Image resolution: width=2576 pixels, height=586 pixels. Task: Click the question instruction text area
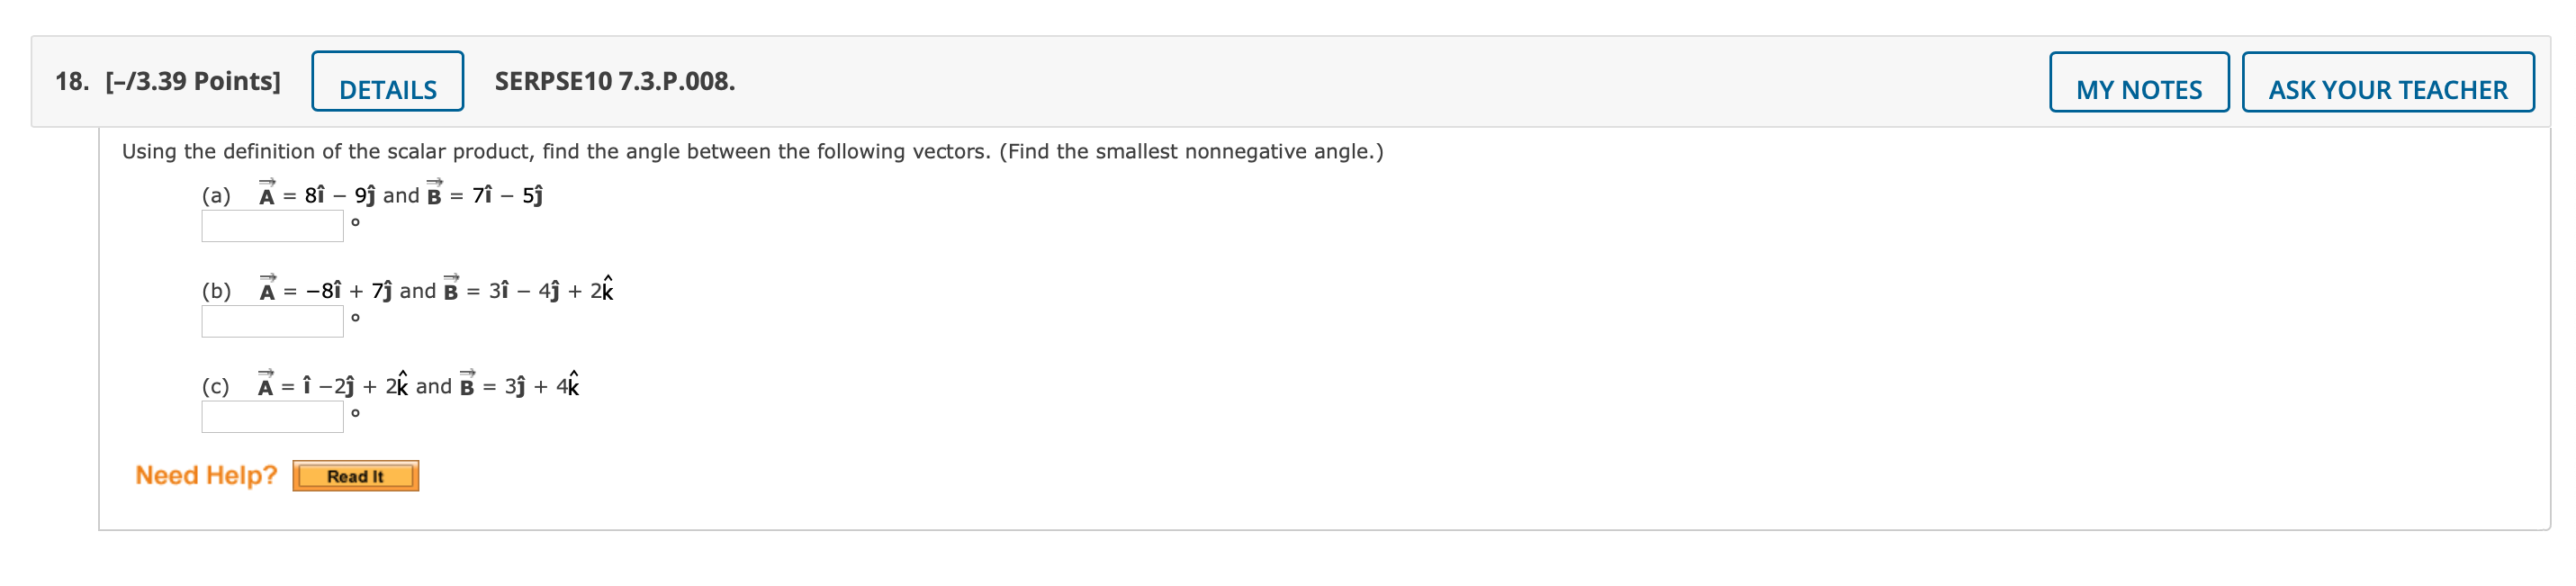[750, 152]
